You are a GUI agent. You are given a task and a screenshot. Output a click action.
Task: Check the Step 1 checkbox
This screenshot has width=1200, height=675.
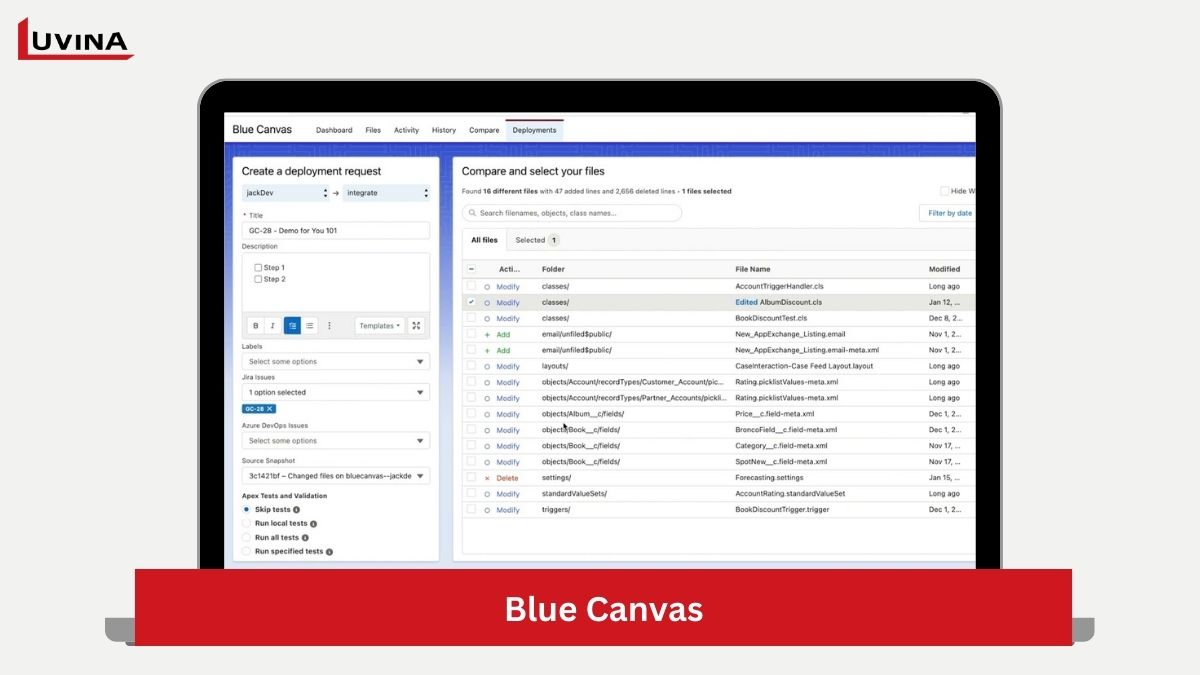pyautogui.click(x=258, y=268)
